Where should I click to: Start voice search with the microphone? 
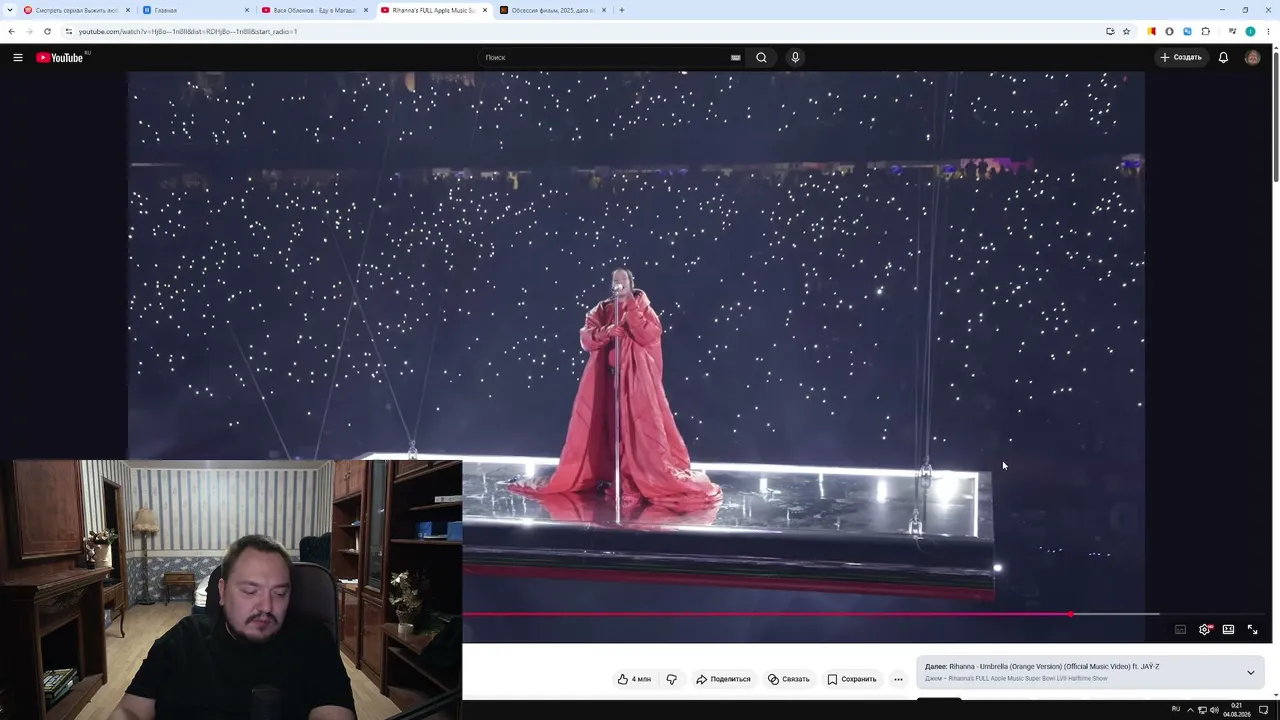[x=796, y=58]
